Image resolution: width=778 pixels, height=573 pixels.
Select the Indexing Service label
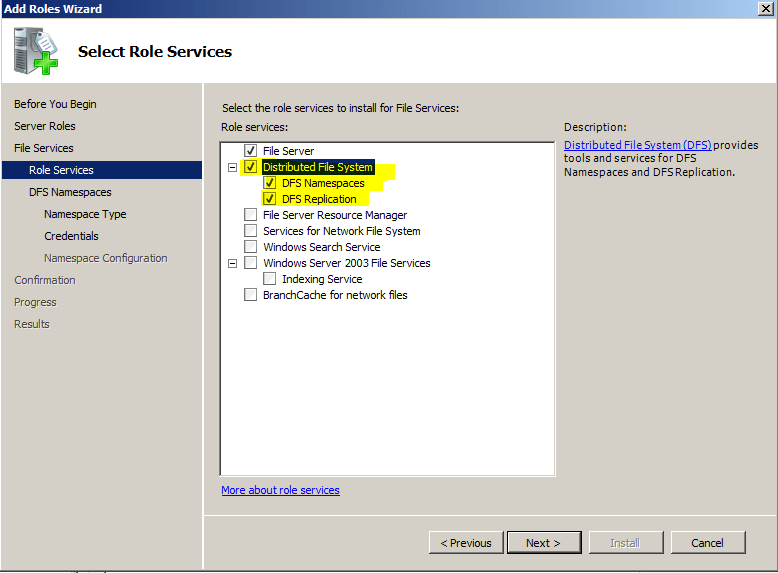point(322,279)
